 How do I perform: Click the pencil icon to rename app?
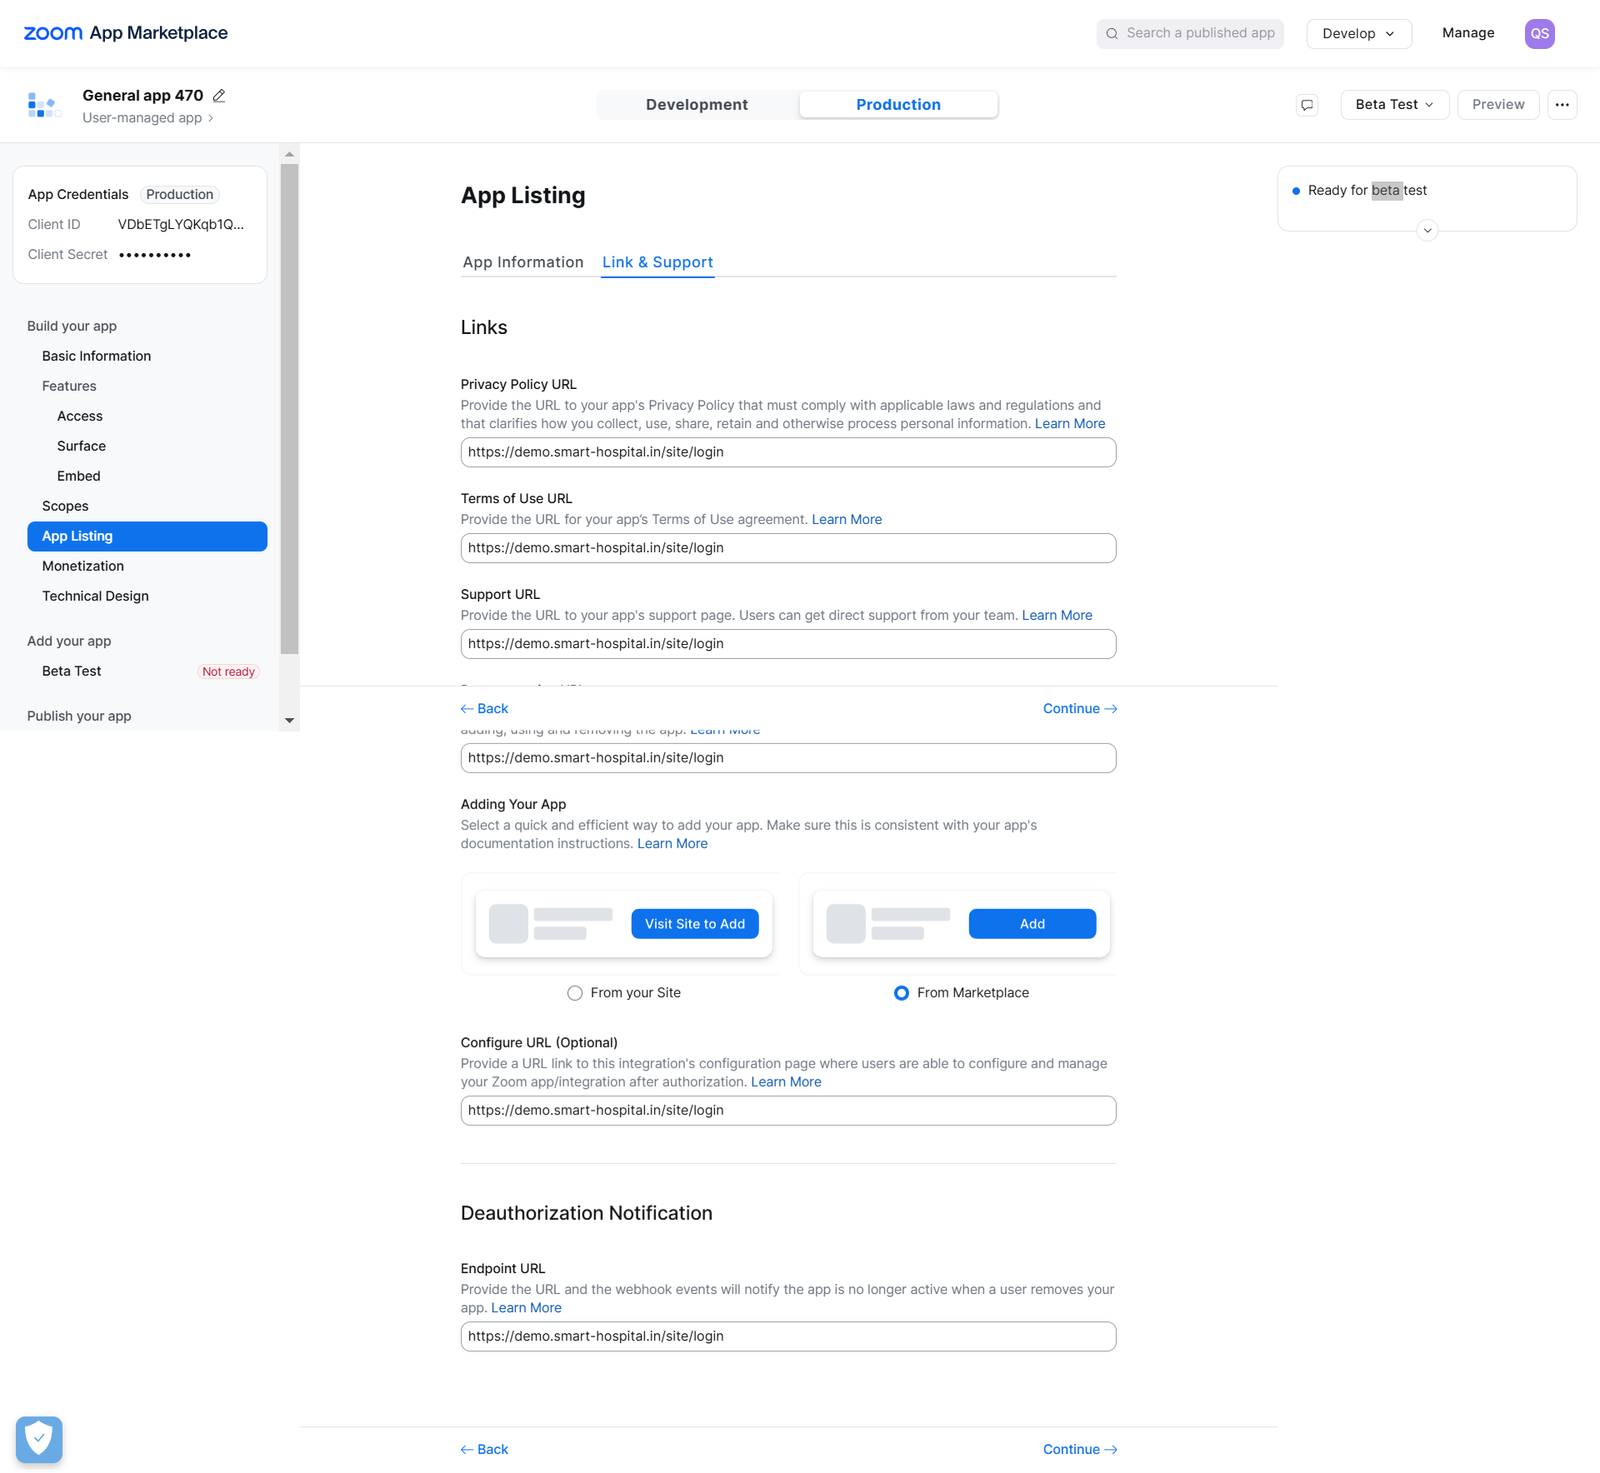219,96
